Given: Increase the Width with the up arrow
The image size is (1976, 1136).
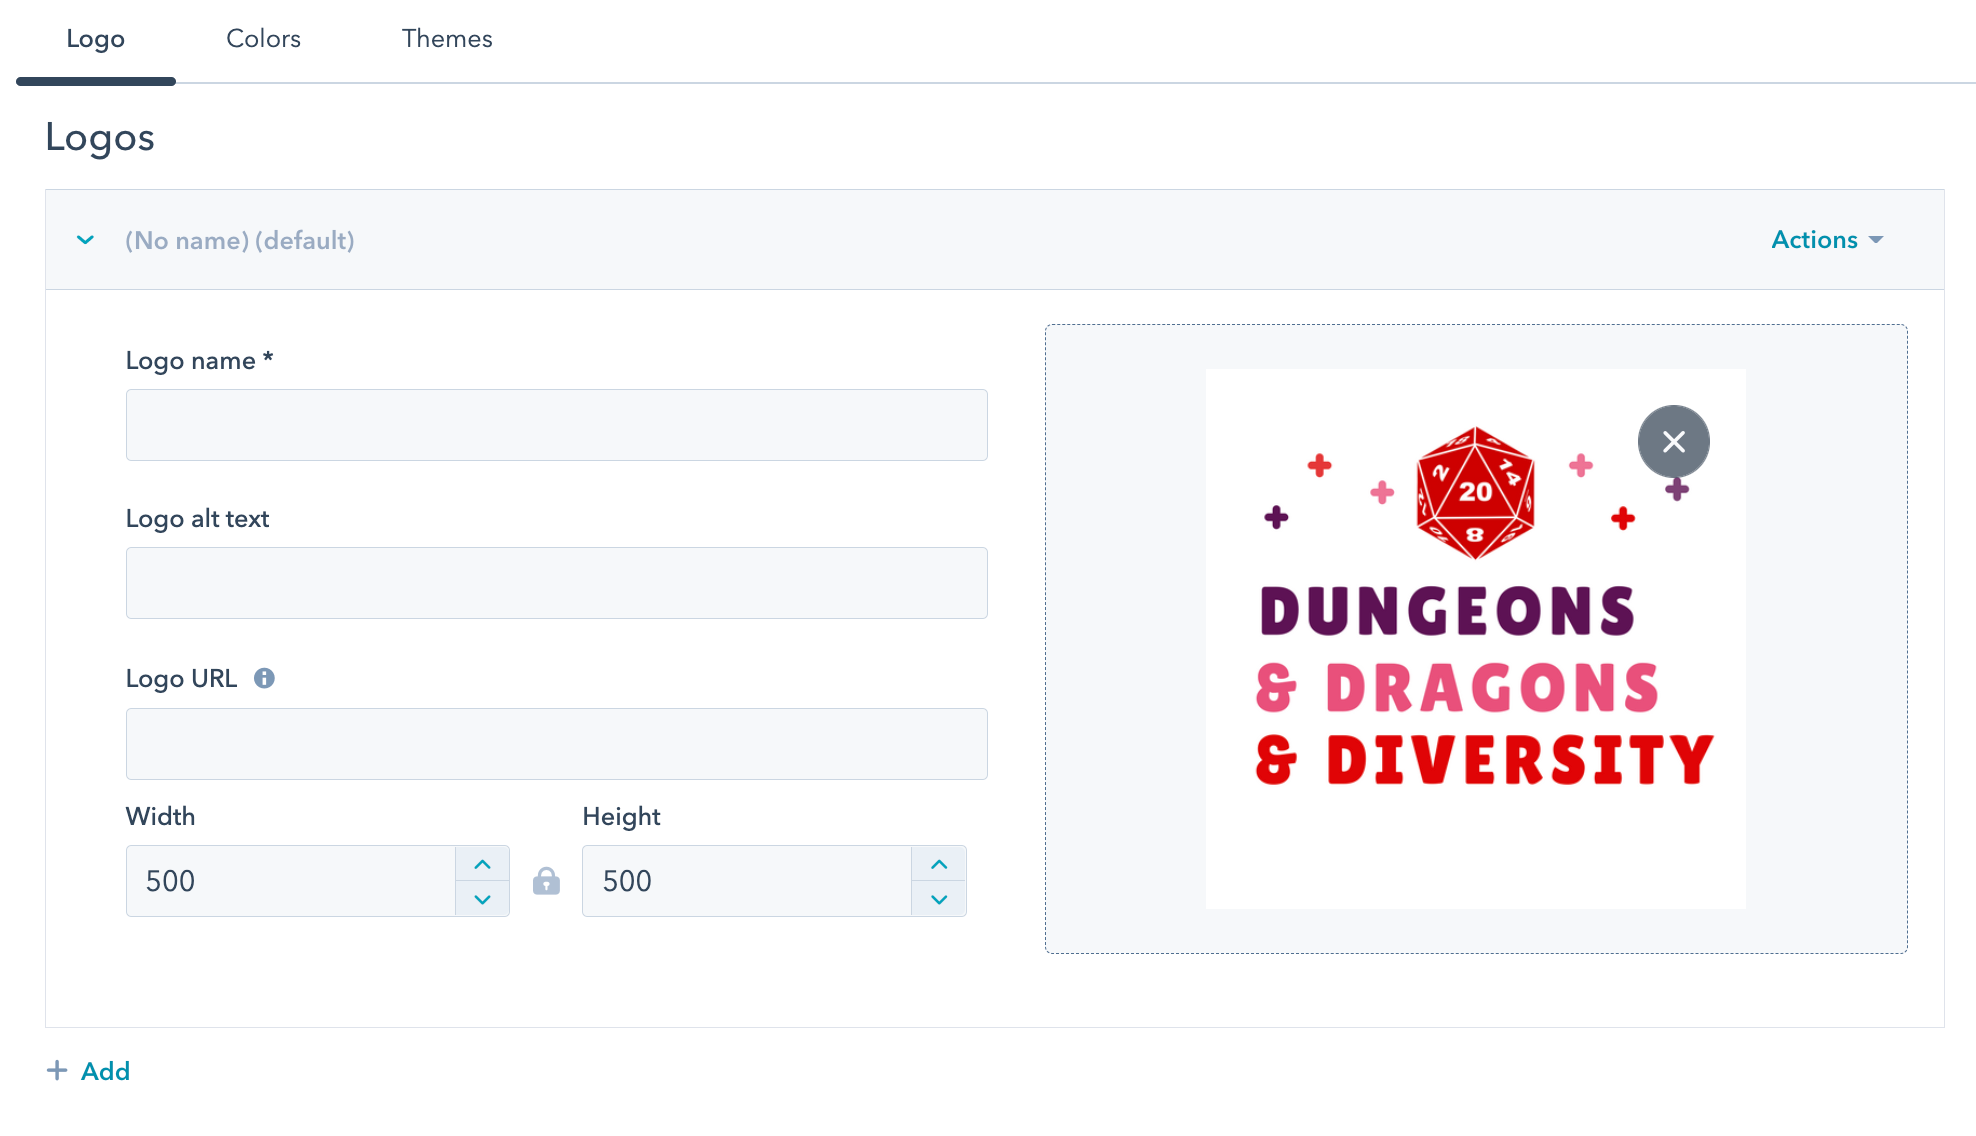Looking at the screenshot, I should tap(483, 864).
